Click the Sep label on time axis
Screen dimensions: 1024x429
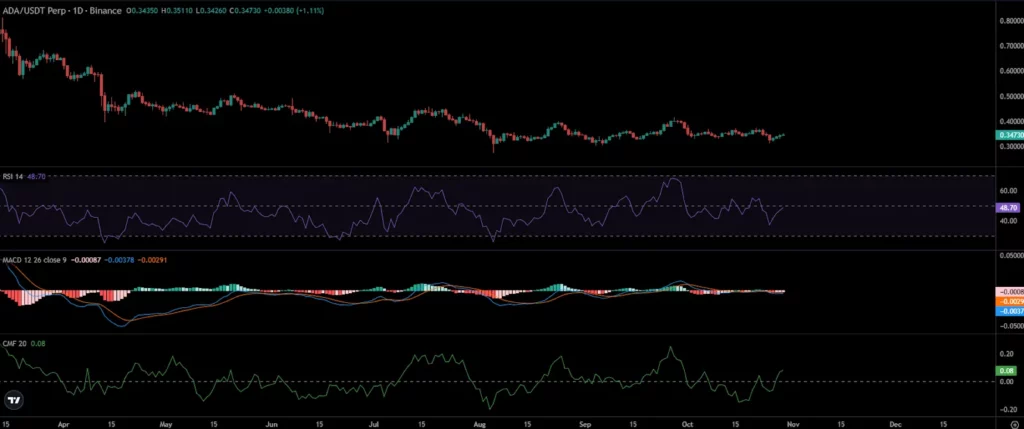pos(587,423)
